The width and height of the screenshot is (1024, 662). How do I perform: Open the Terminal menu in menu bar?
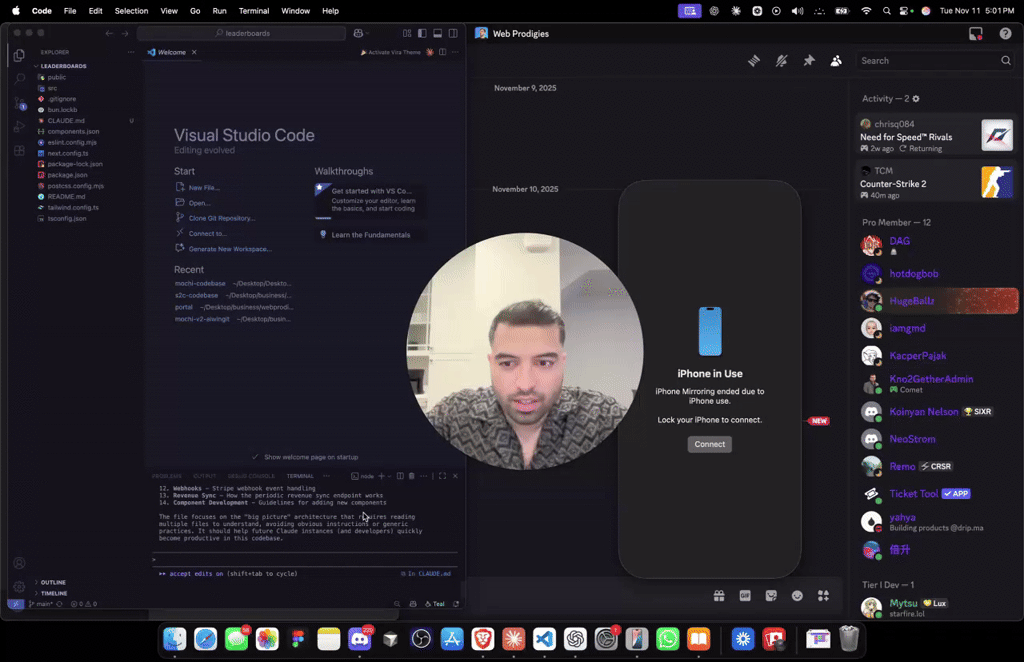254,10
